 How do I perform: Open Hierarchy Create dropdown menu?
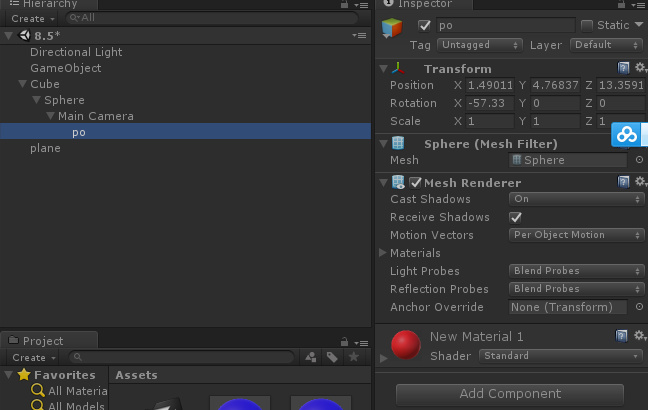(32, 19)
